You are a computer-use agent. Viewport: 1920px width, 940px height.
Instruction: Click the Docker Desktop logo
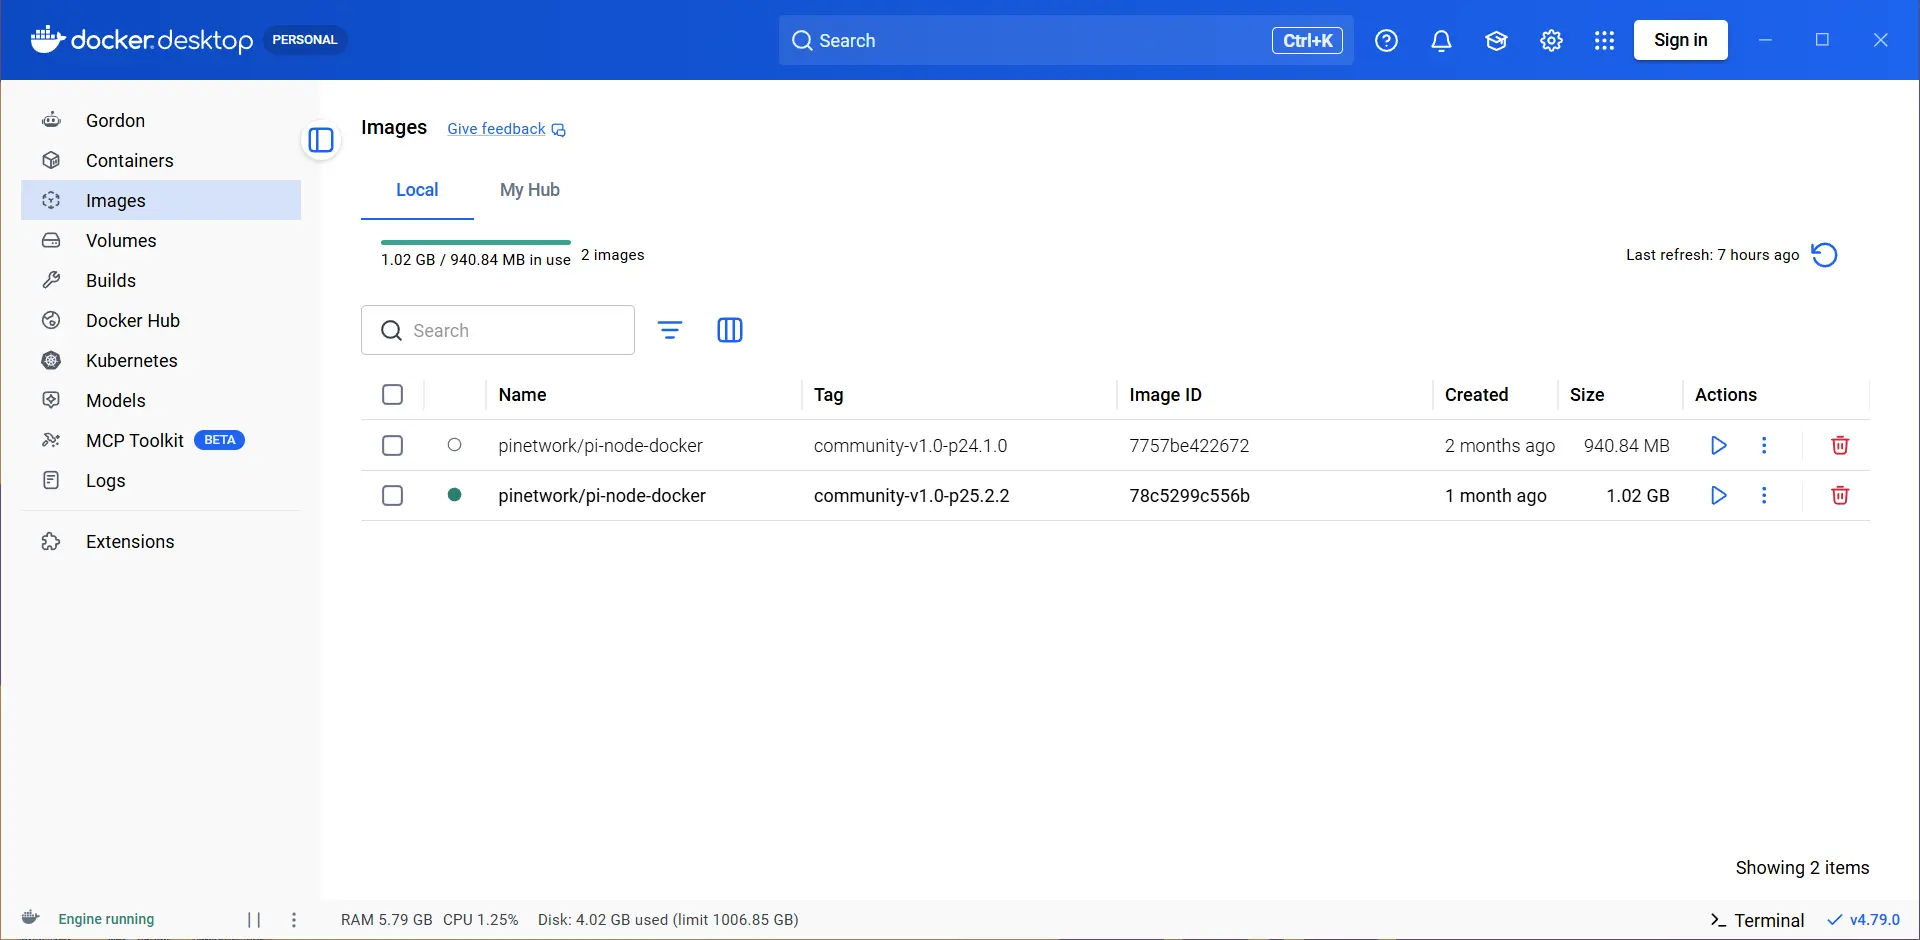tap(142, 40)
